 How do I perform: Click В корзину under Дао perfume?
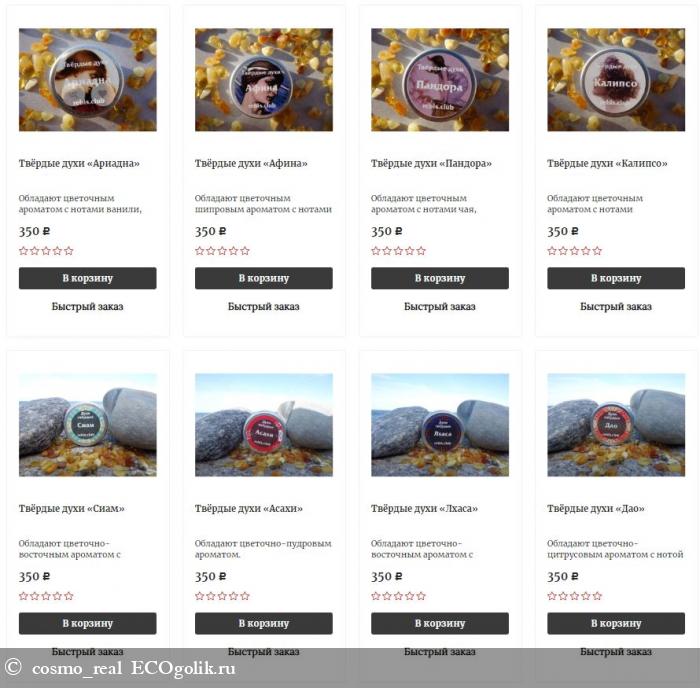(616, 623)
